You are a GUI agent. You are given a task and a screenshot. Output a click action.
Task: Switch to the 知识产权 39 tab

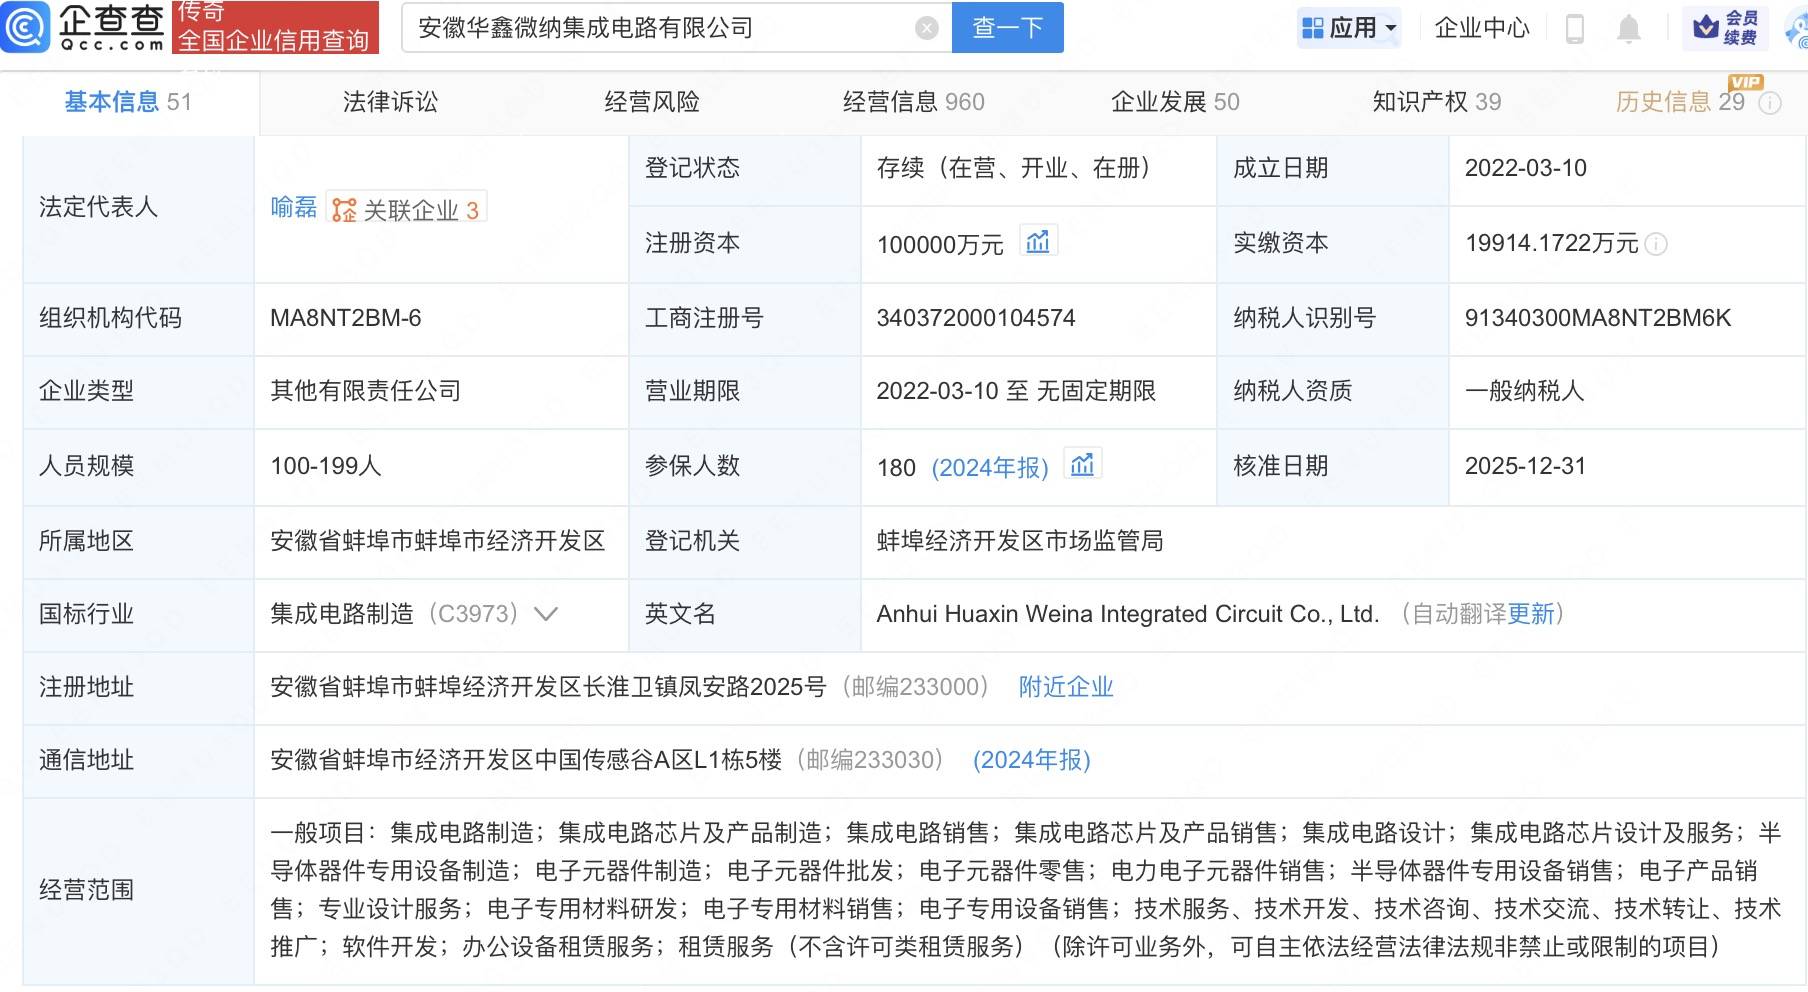1436,102
